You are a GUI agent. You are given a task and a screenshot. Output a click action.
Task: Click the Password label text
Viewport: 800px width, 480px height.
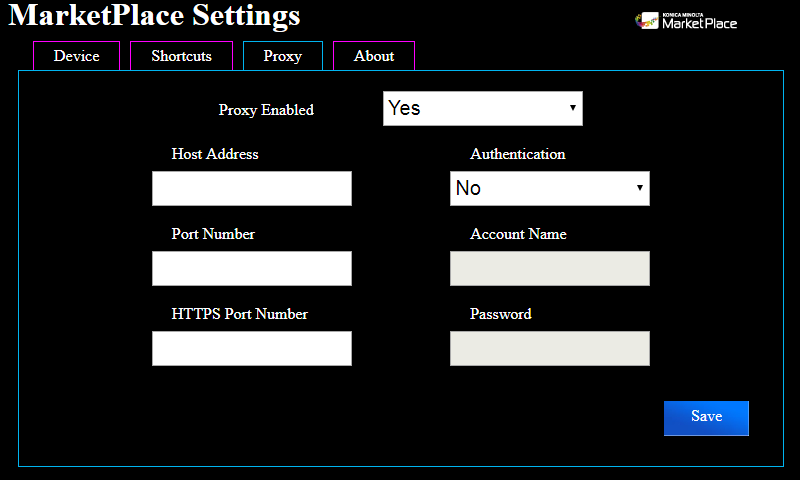(501, 314)
